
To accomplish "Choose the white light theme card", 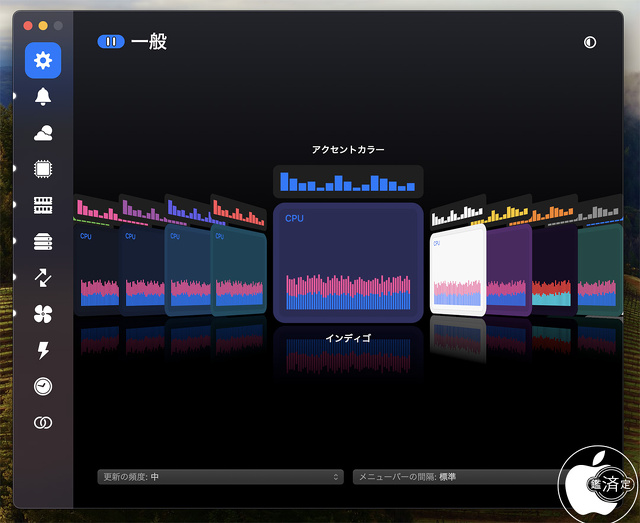I will (458, 270).
